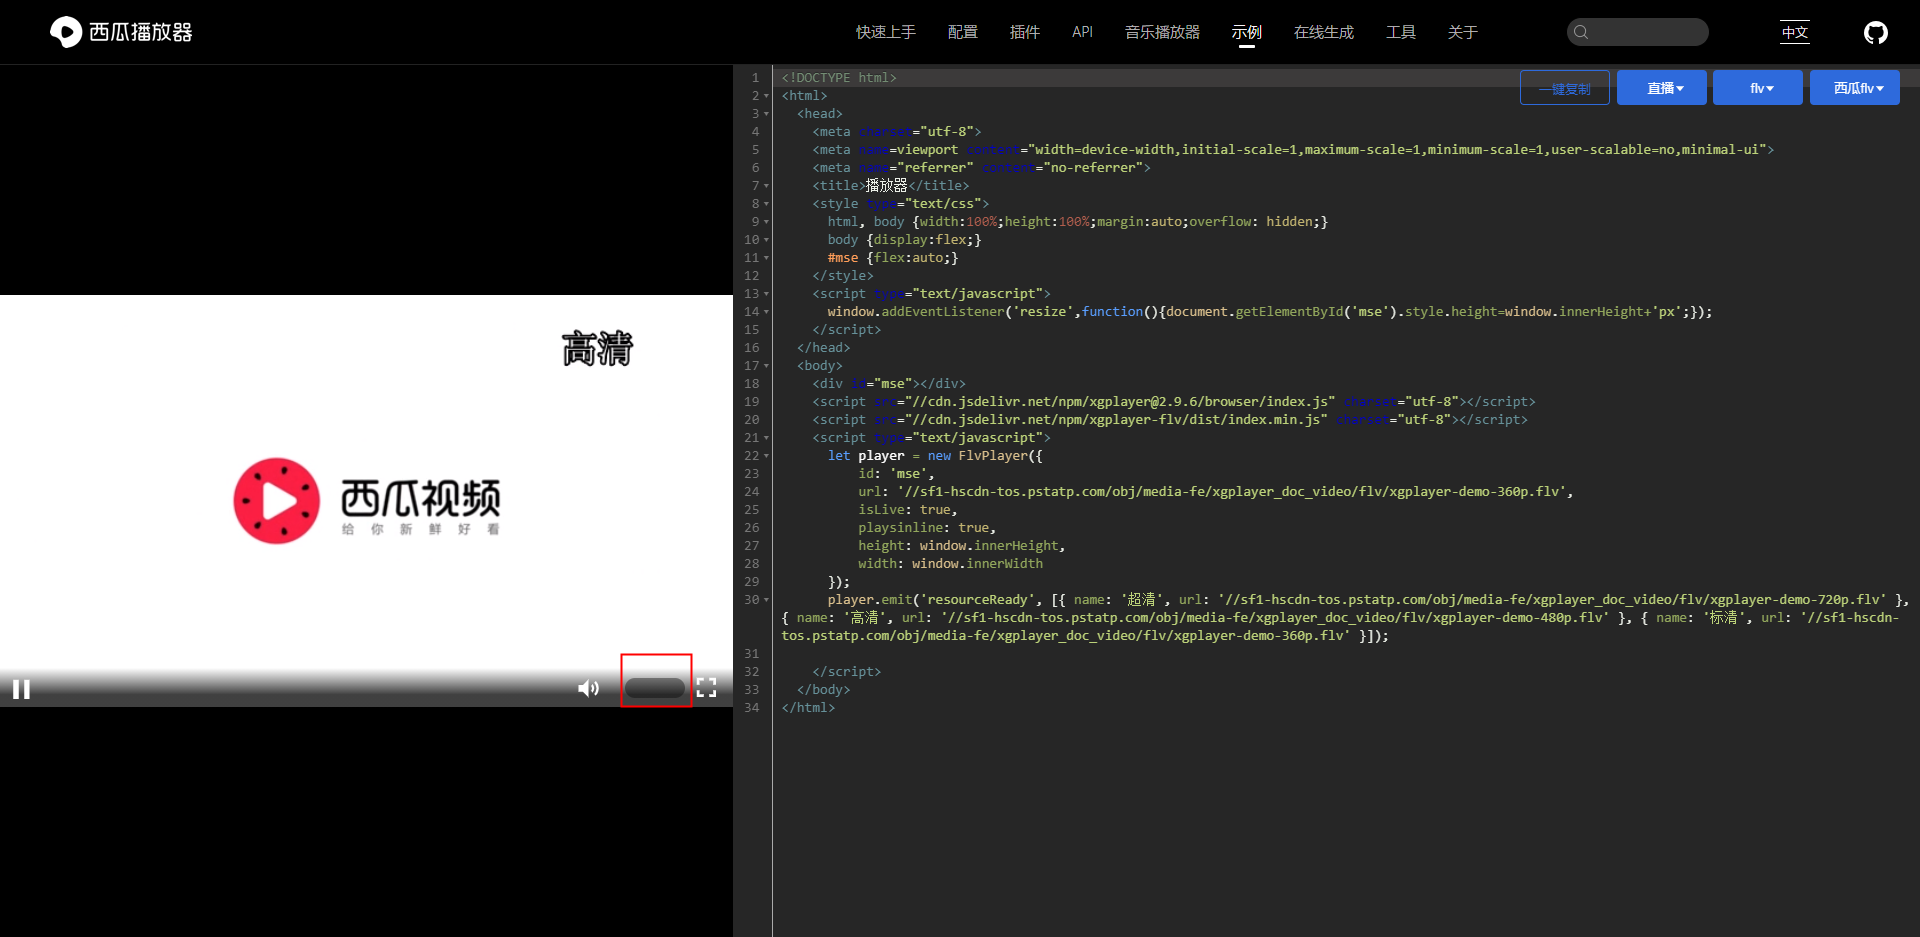Click the code line 'isLive: true,'
1920x937 pixels.
click(x=907, y=510)
